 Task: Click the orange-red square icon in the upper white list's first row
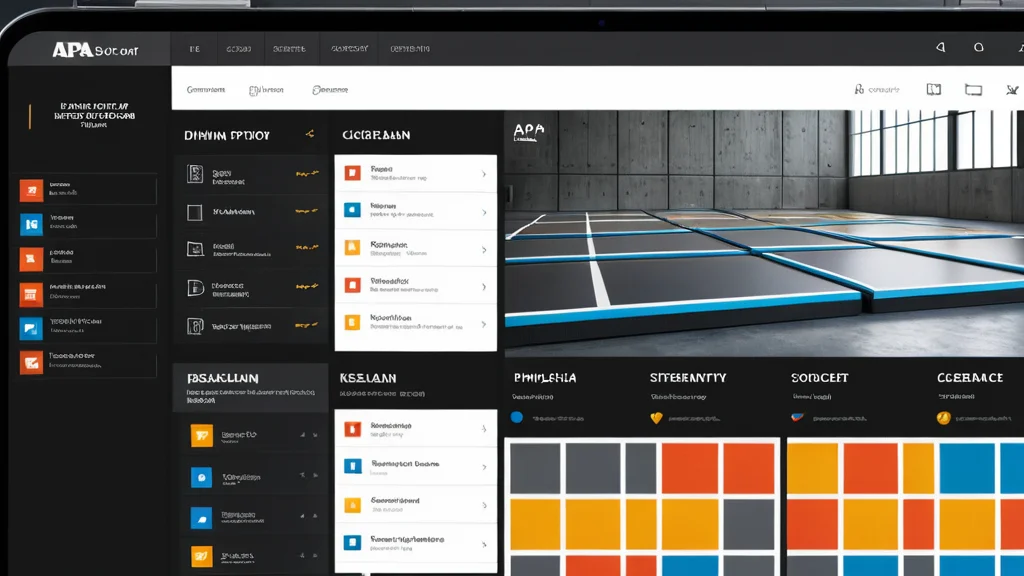point(353,173)
